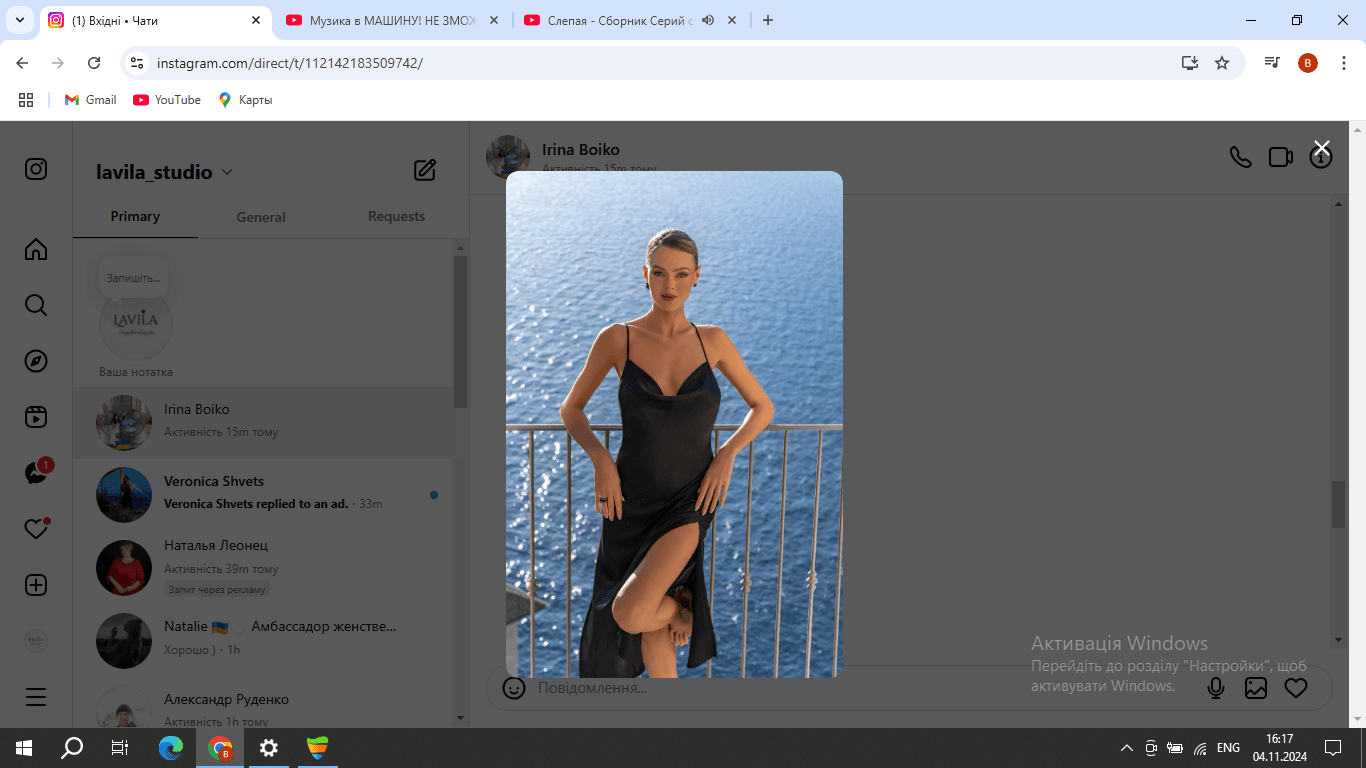Open the Chrome menu three dots
This screenshot has width=1366, height=768.
coord(1343,63)
